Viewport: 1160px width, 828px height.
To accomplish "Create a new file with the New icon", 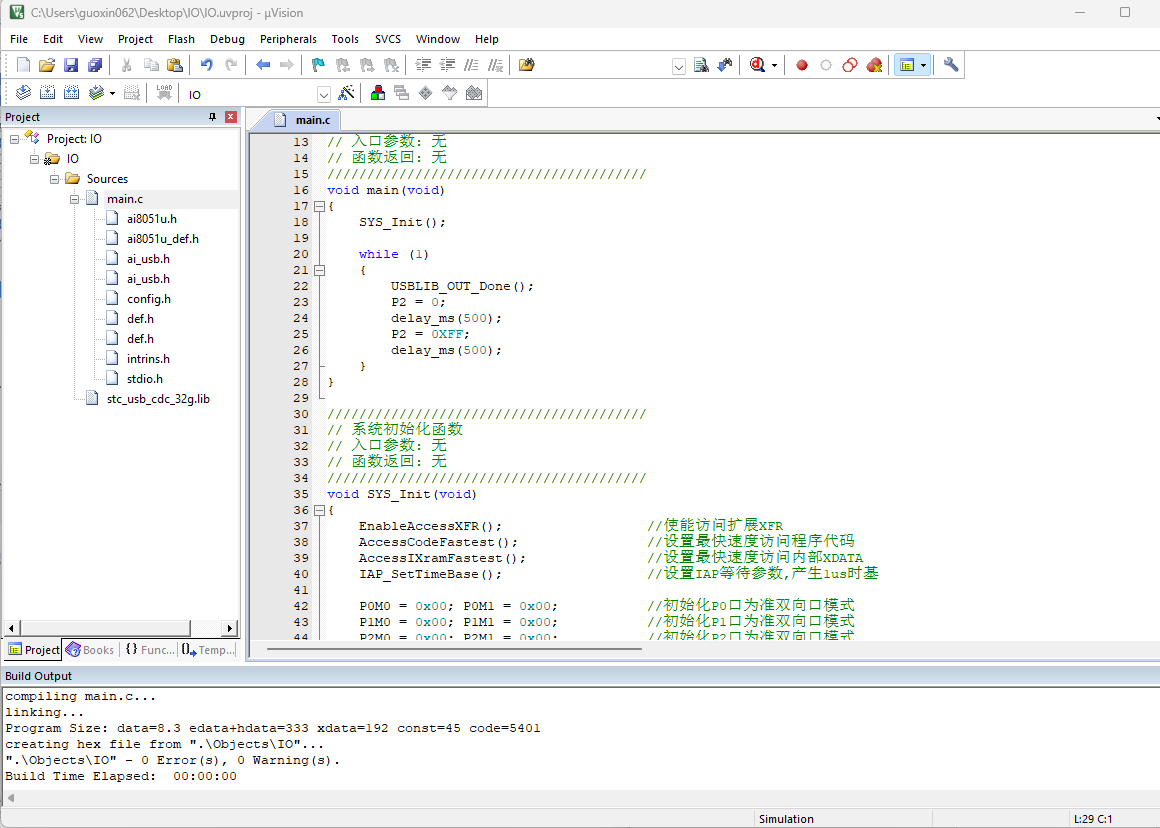I will (x=23, y=65).
